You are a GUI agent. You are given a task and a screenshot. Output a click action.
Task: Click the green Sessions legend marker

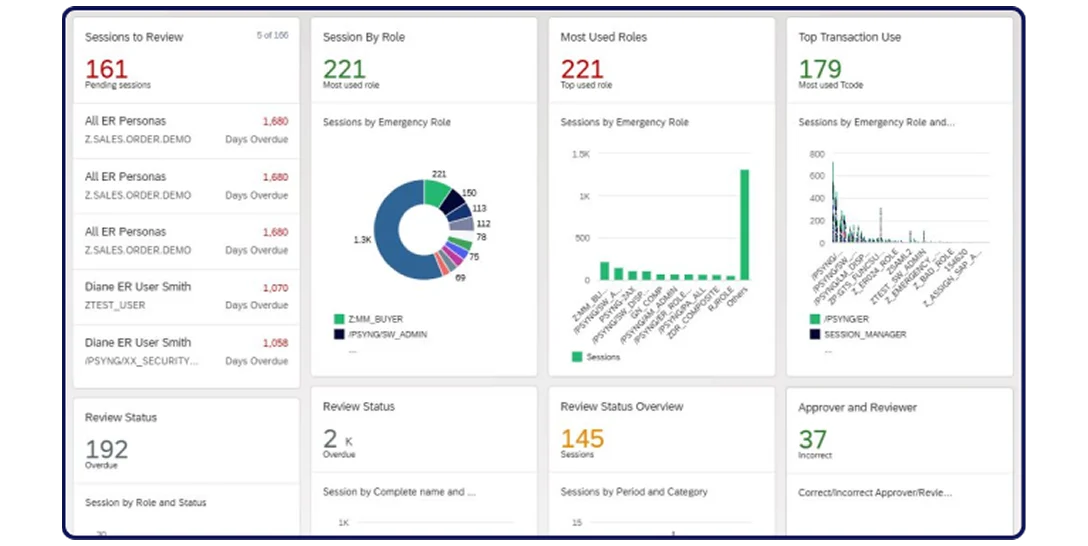577,356
